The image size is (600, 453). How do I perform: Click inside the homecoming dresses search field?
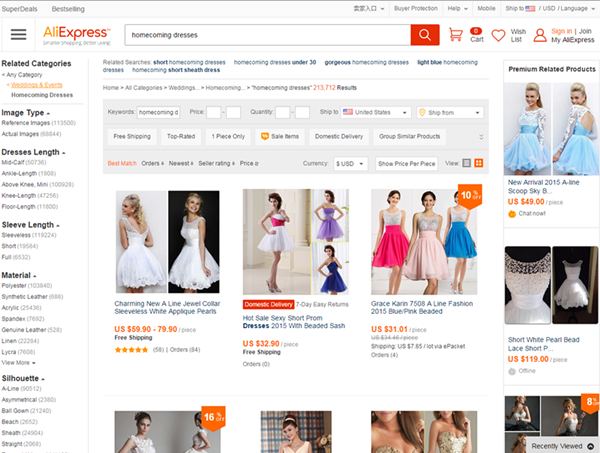pyautogui.click(x=265, y=35)
